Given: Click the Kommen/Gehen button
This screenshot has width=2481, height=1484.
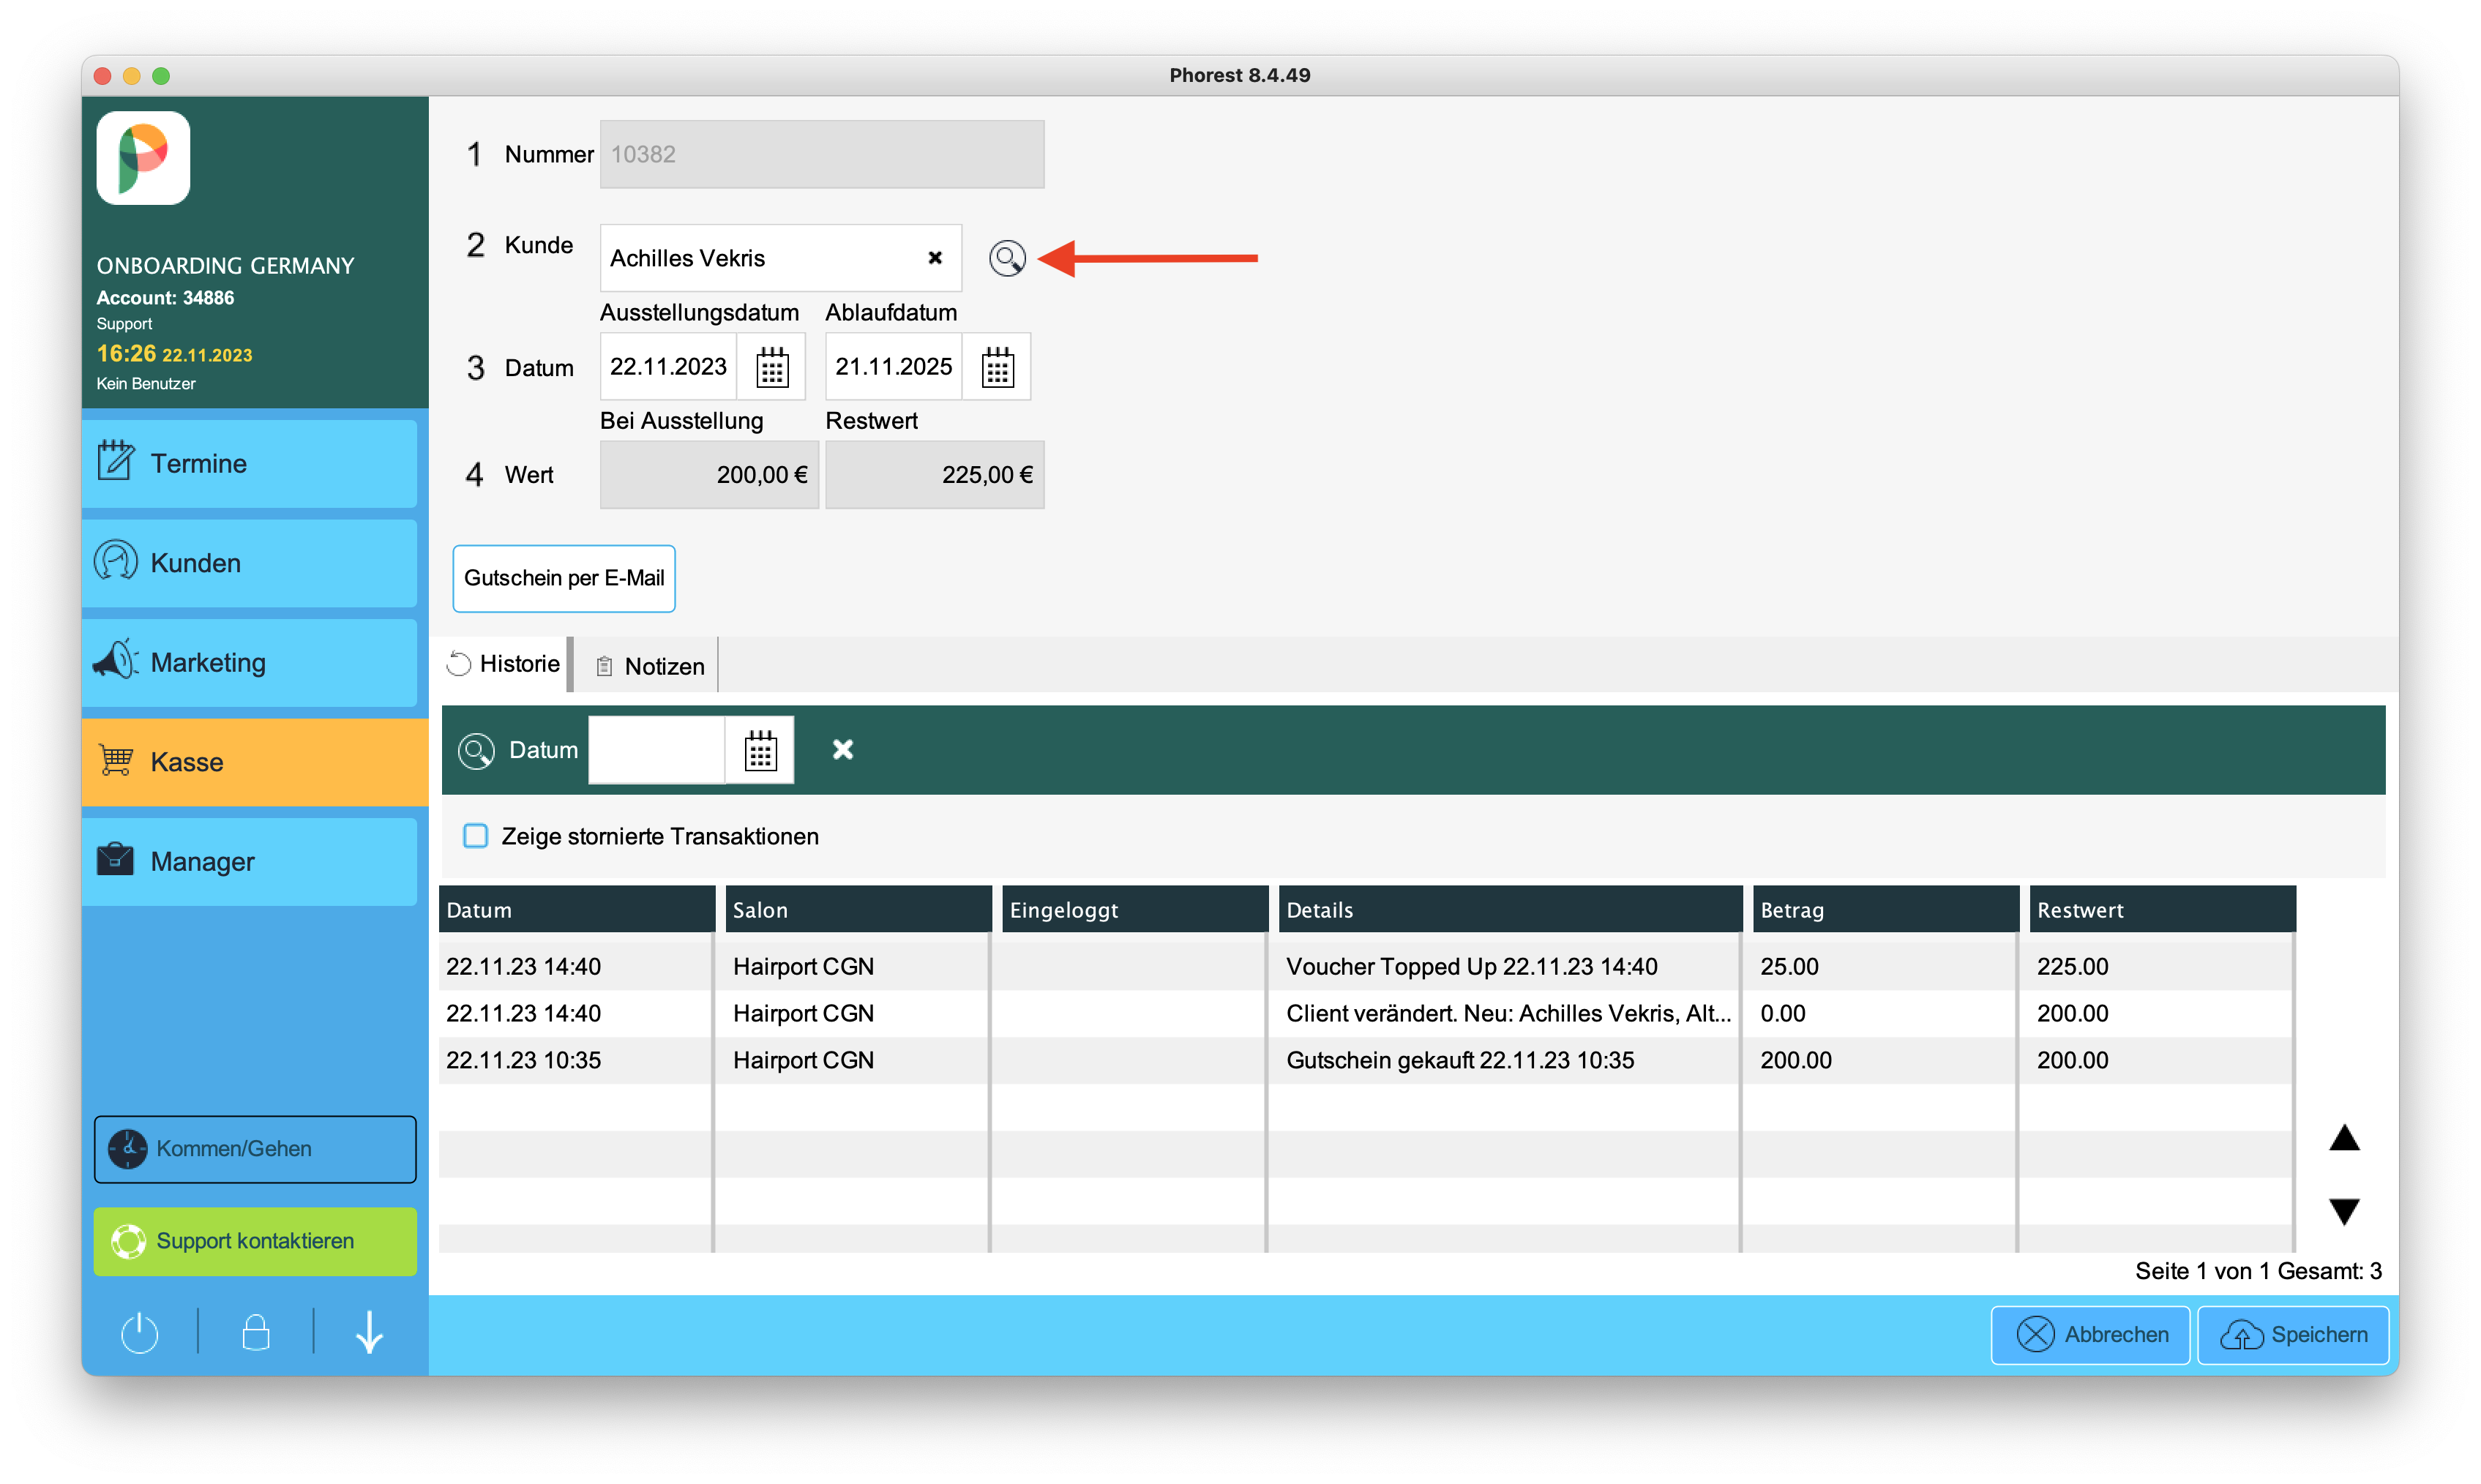Looking at the screenshot, I should pos(255,1149).
